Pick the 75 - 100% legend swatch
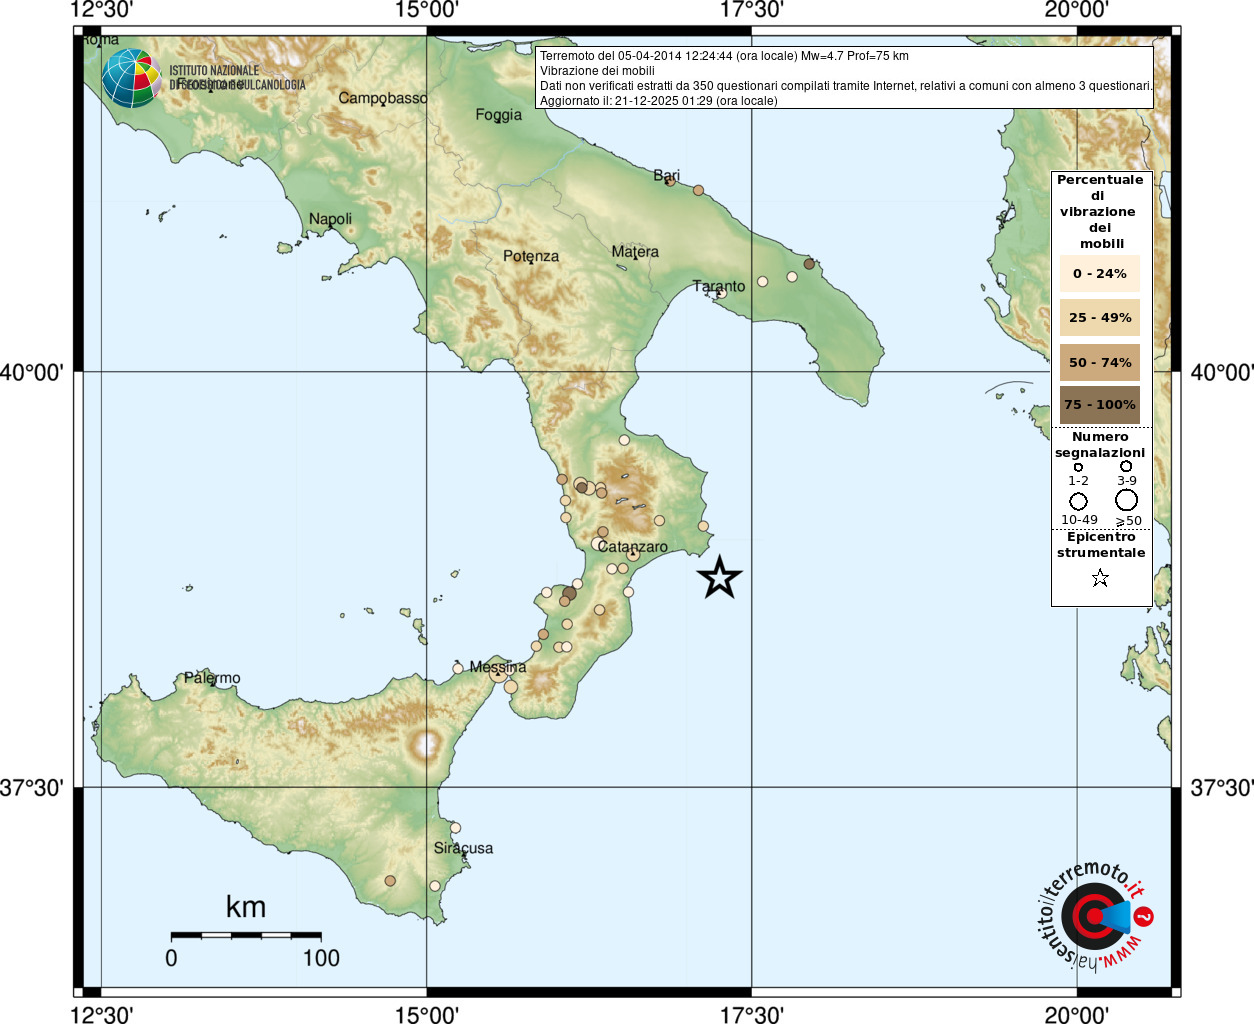 [x=1100, y=405]
